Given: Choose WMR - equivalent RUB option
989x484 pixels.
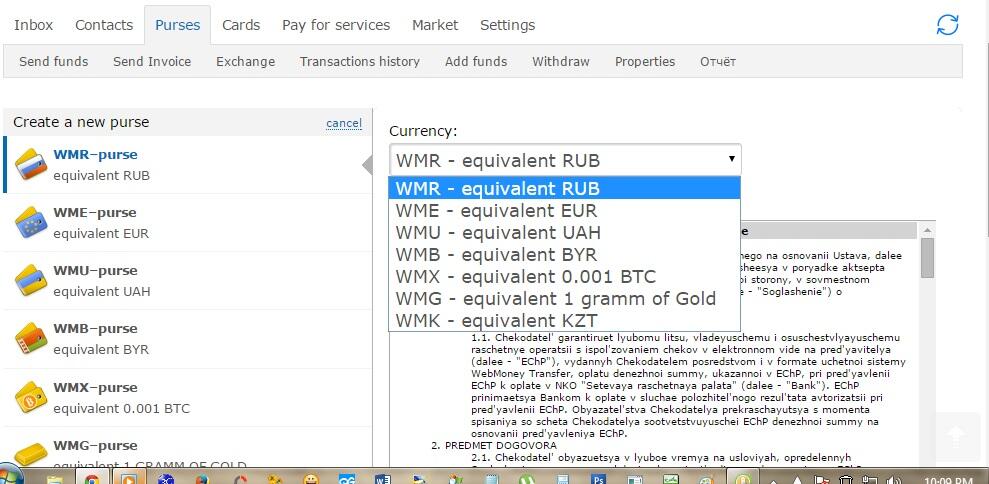Looking at the screenshot, I should click(x=565, y=188).
